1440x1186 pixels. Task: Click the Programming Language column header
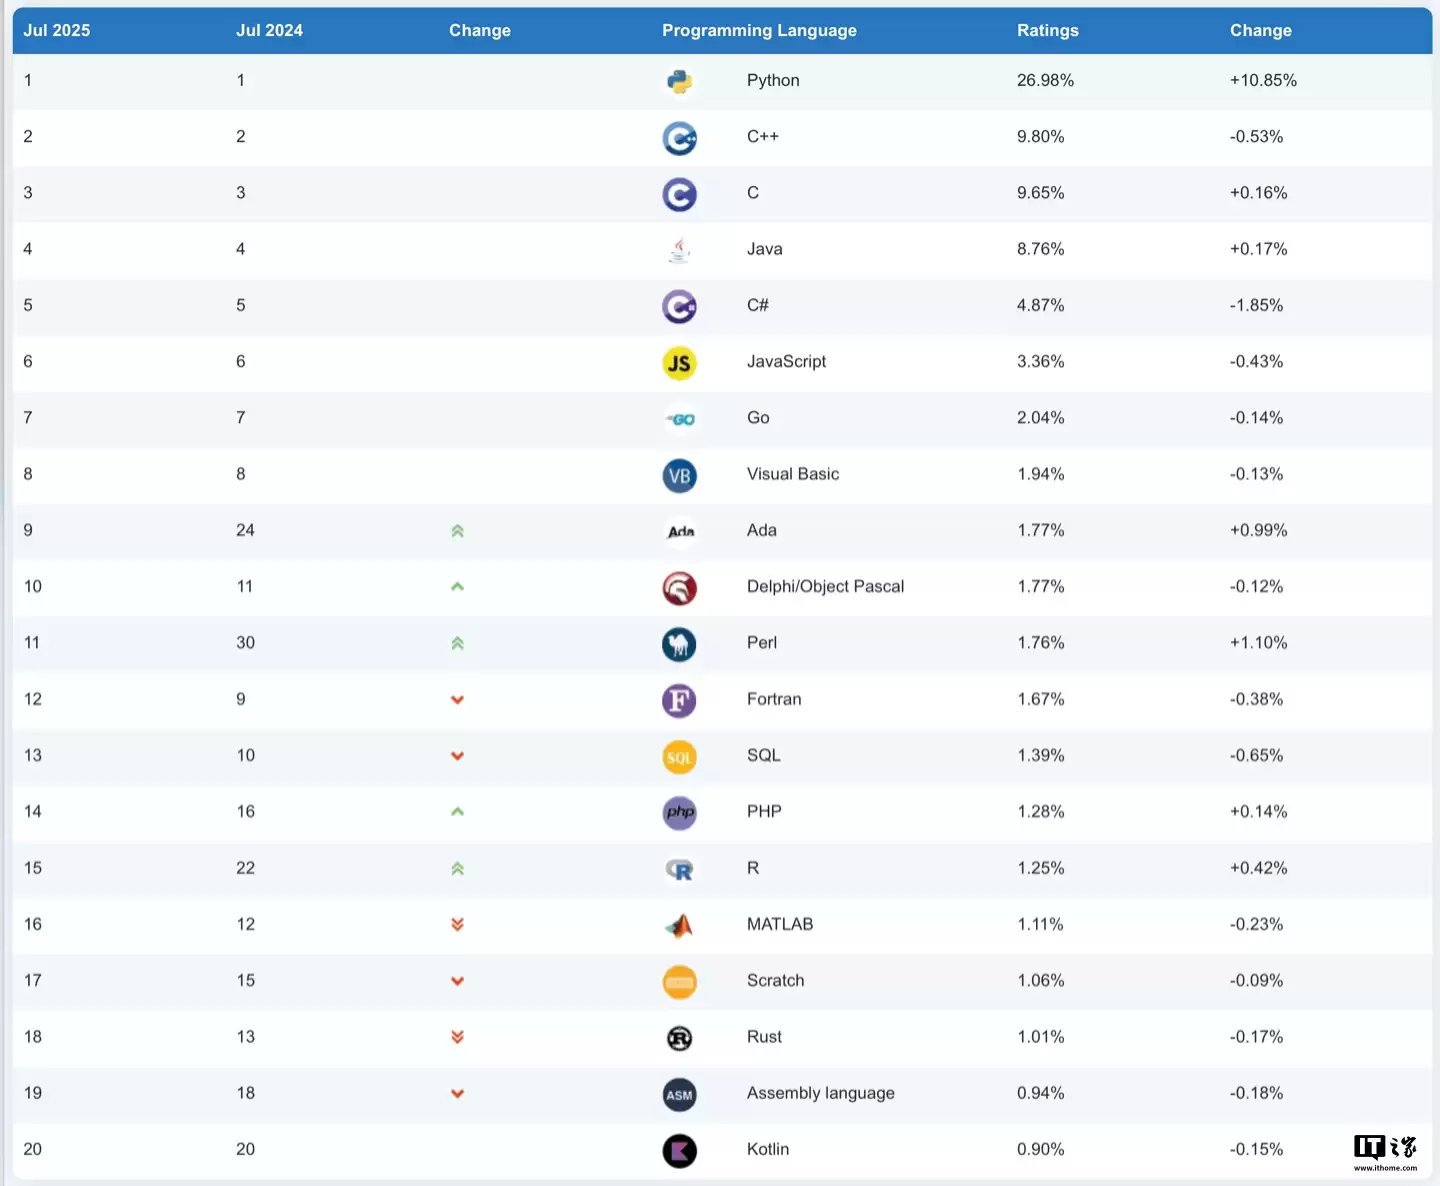tap(759, 30)
